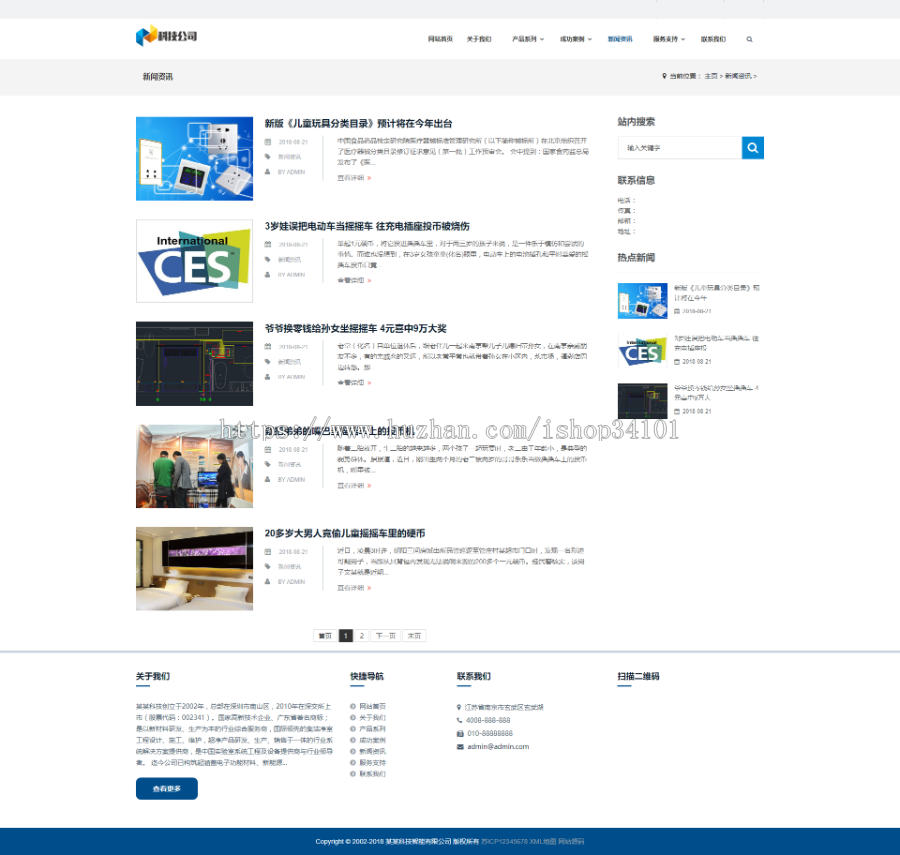Image resolution: width=900 pixels, height=855 pixels.
Task: Go to page 2 in the pagination bar
Action: [364, 635]
